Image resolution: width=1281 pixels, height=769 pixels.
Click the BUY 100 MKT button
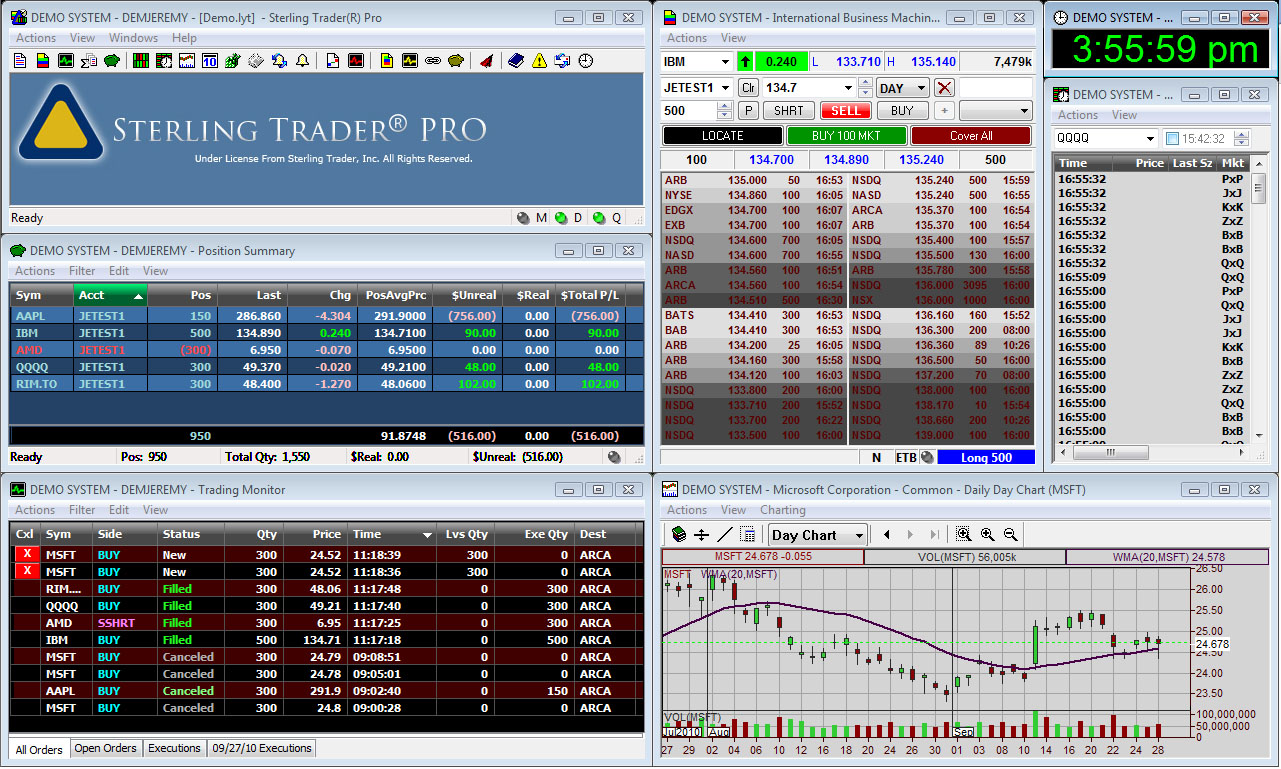[846, 136]
